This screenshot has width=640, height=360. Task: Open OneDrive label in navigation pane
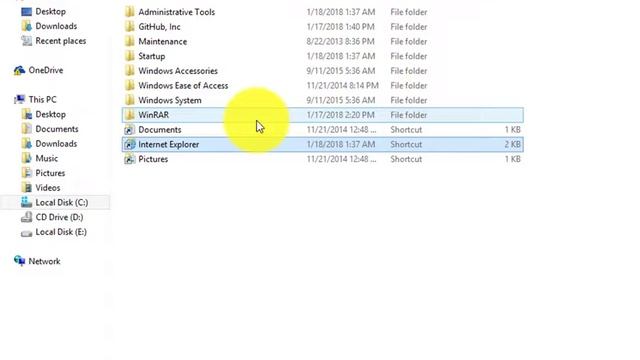(46, 70)
